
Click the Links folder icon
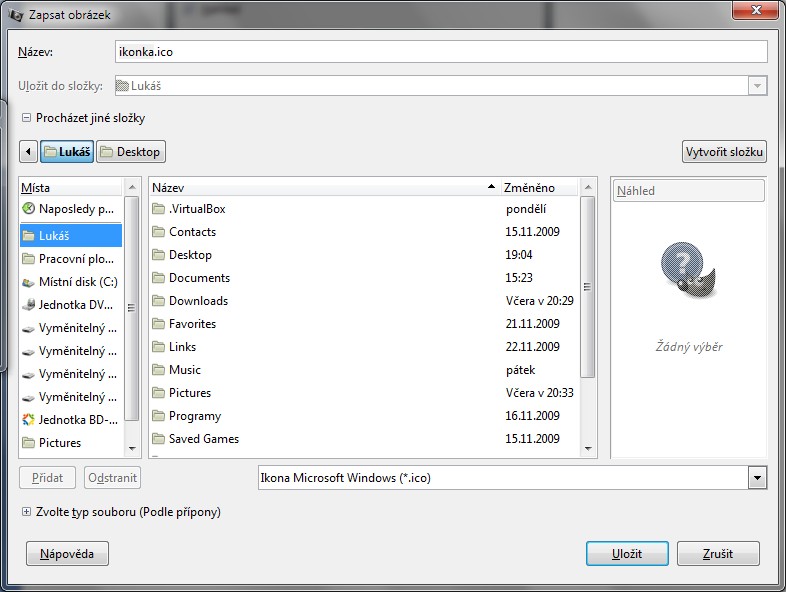[x=158, y=347]
